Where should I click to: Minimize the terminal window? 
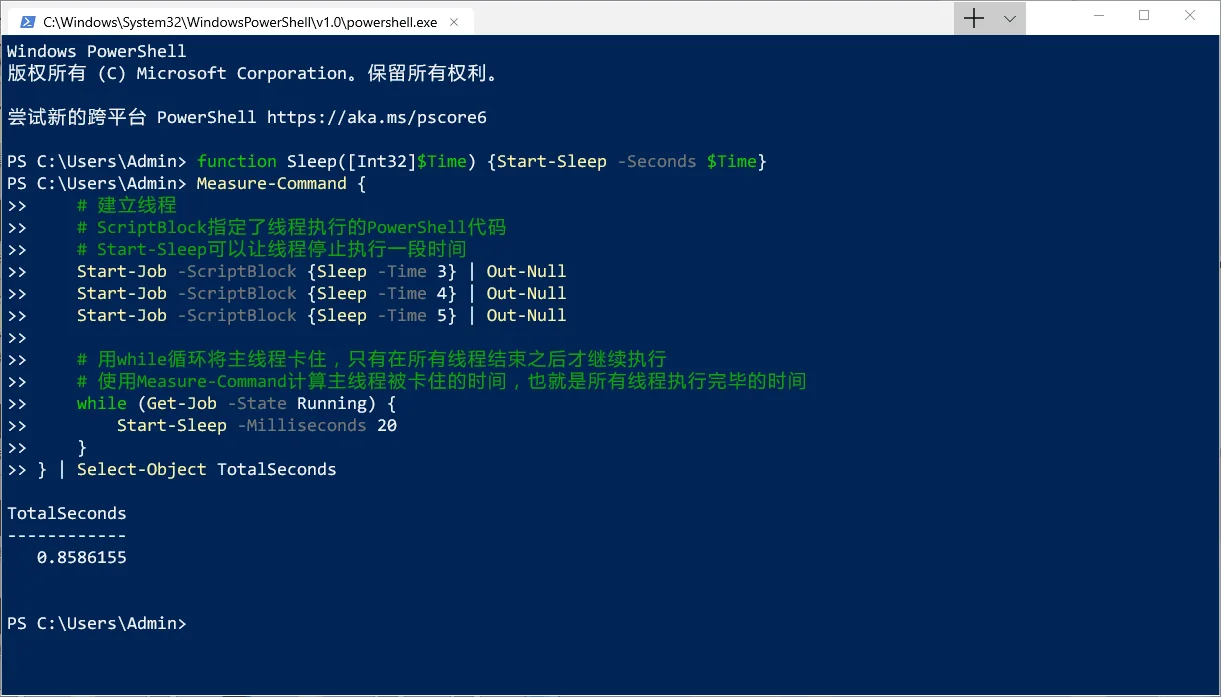point(1098,16)
